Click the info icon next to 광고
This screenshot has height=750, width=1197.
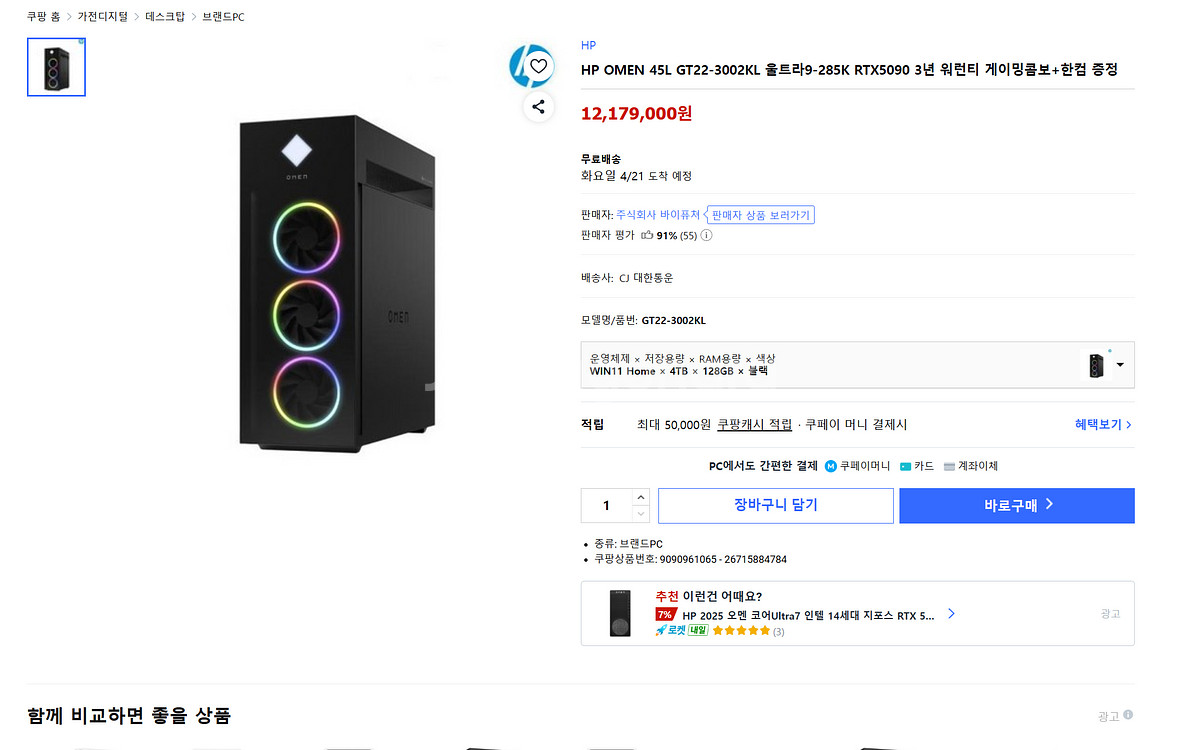pos(1128,716)
